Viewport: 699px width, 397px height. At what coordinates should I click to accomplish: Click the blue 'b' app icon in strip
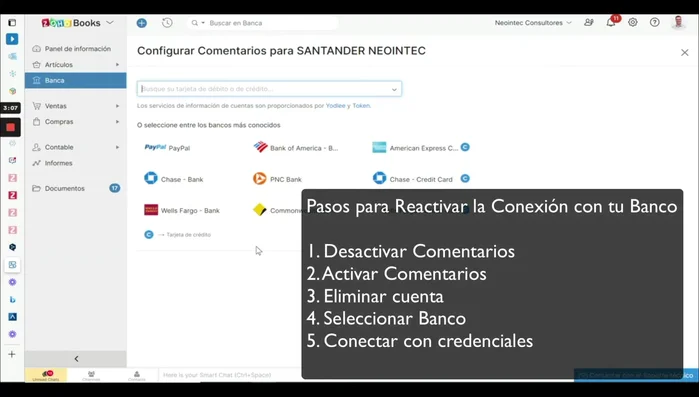click(x=12, y=299)
